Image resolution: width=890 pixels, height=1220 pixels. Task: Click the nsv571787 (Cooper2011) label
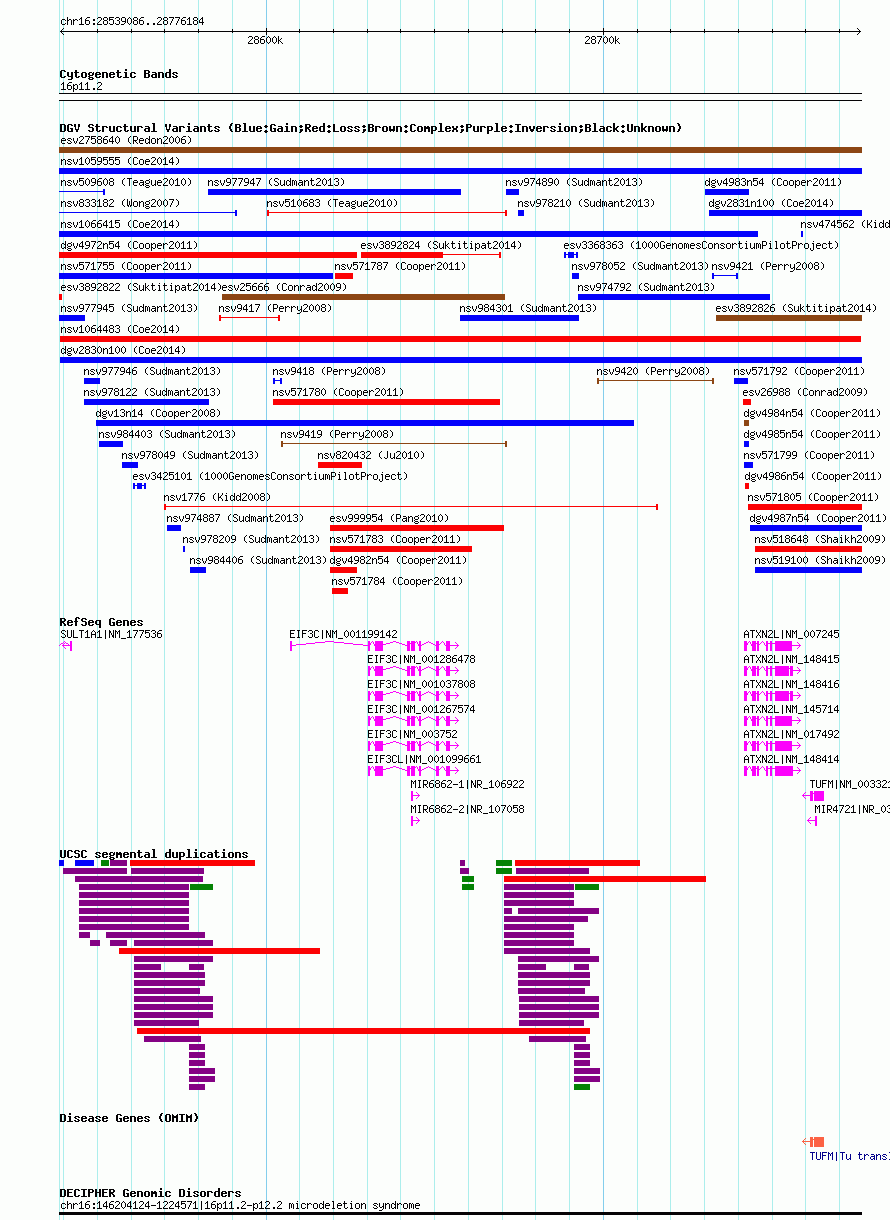[x=400, y=266]
